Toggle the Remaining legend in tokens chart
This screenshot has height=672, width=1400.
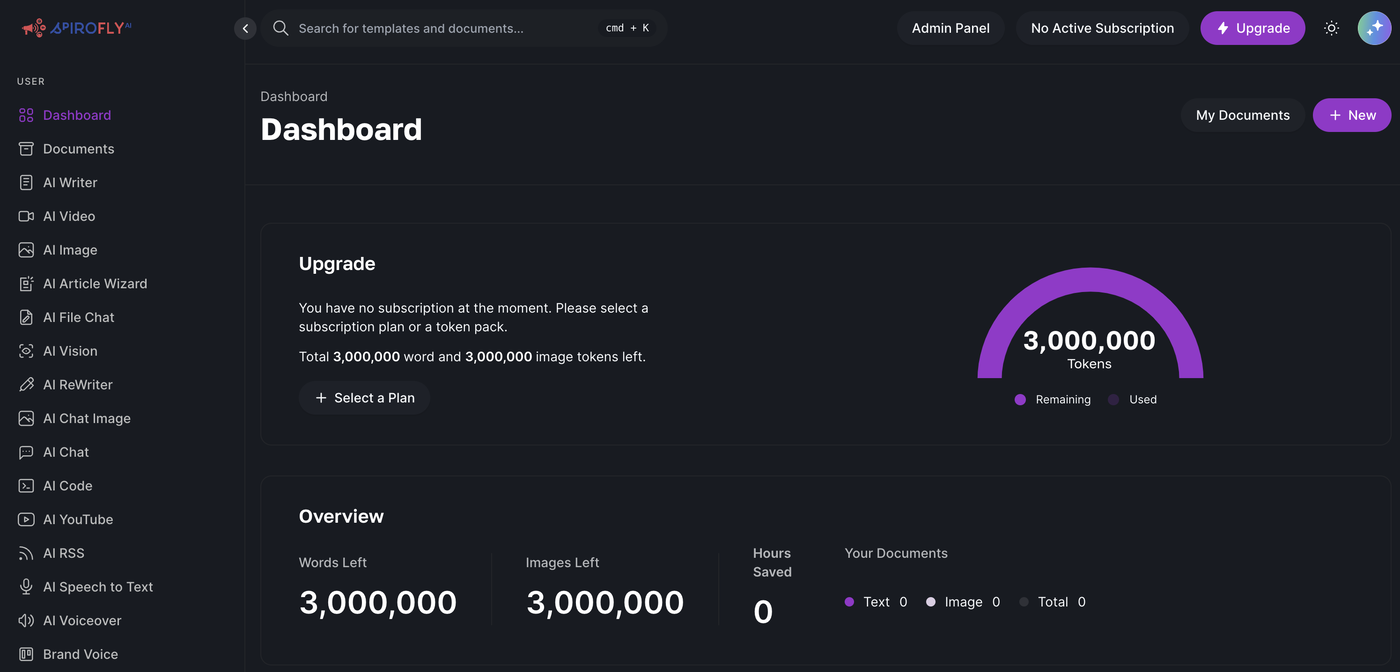coord(1052,399)
